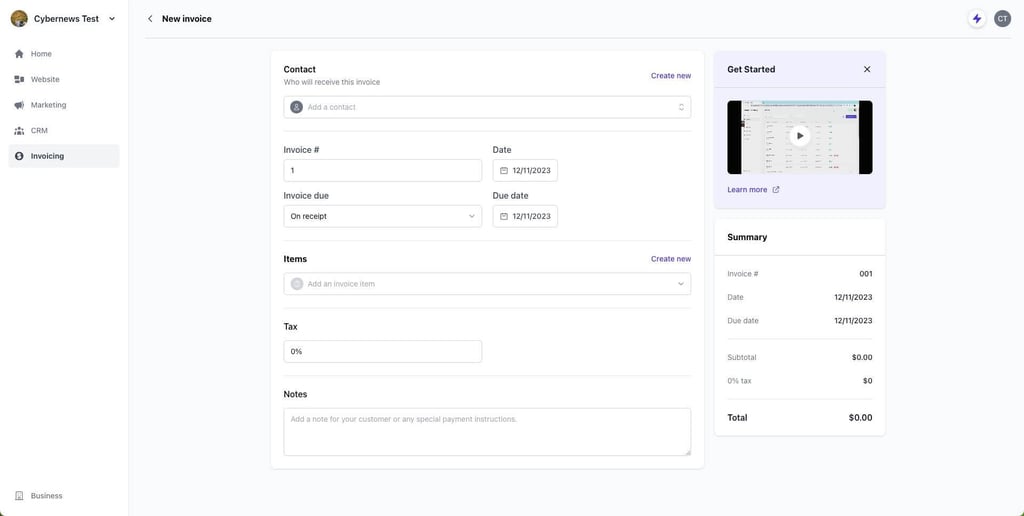Click the Website icon in sidebar

(19, 79)
